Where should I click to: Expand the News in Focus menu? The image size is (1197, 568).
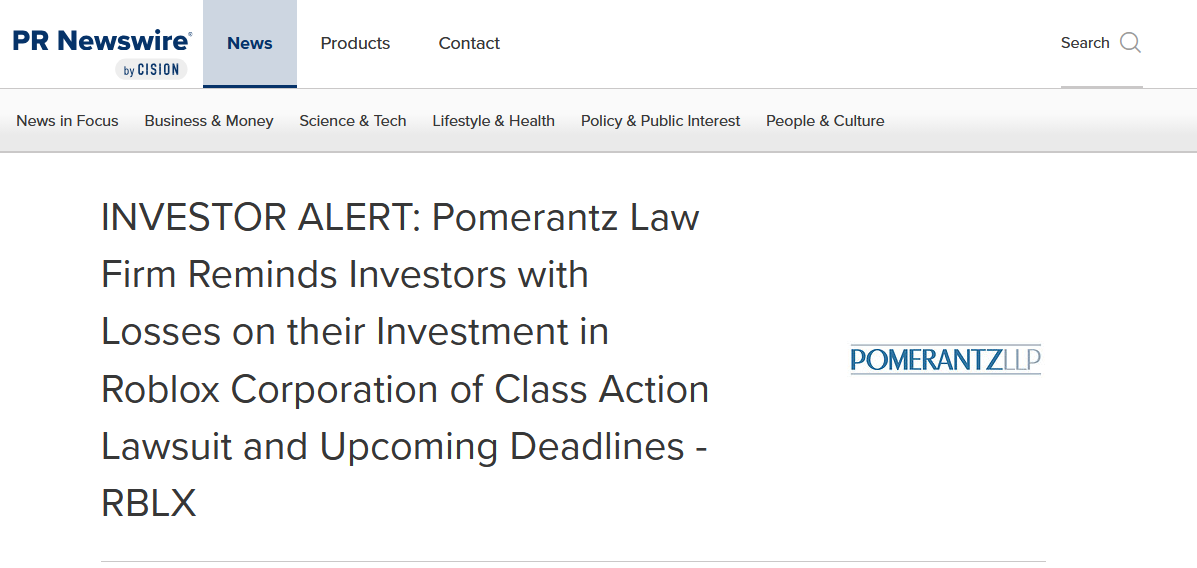[67, 121]
